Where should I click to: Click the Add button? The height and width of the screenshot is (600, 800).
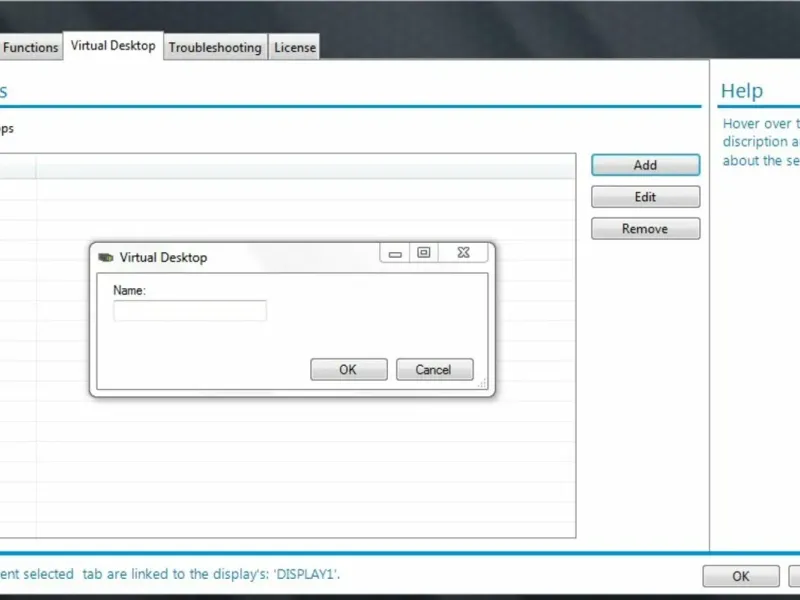645,165
